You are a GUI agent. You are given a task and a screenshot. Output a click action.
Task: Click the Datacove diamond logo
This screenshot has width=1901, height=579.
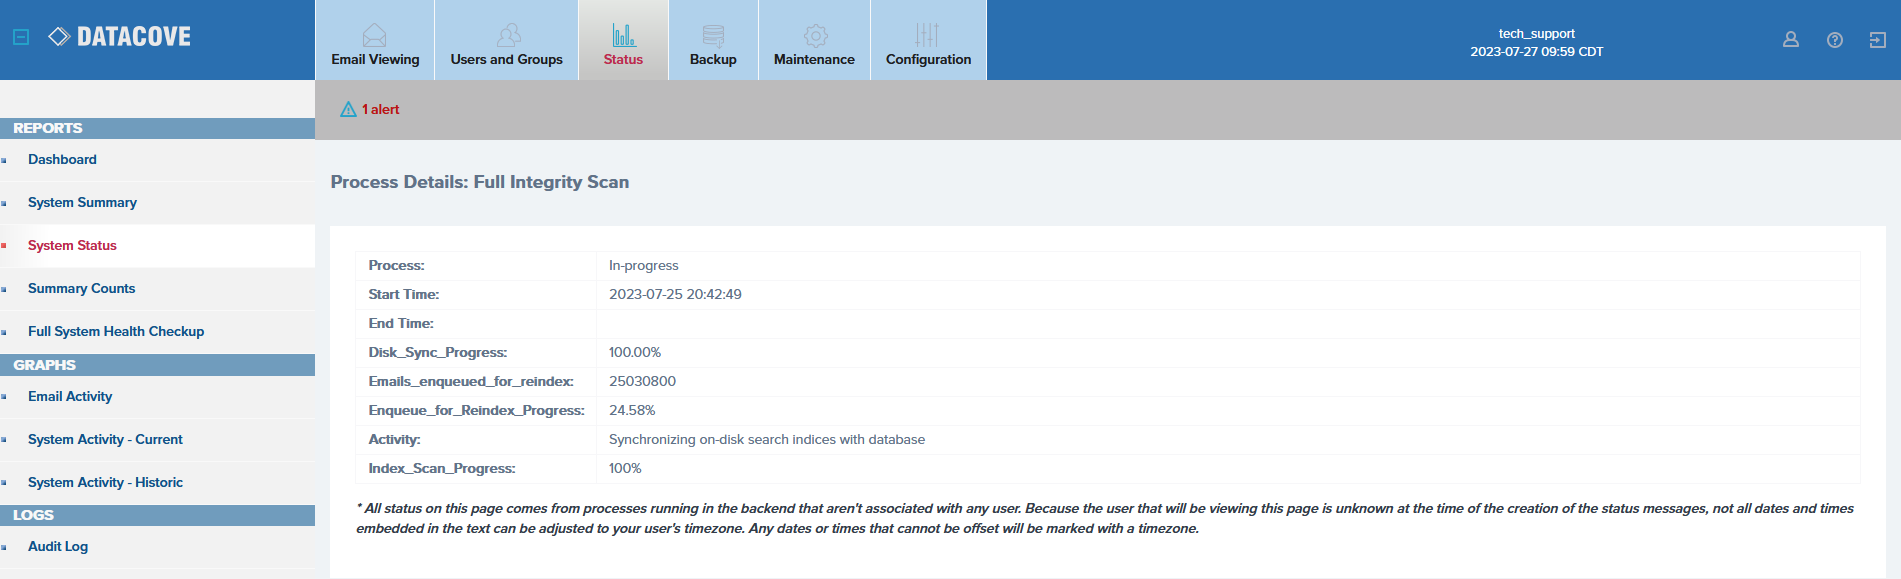59,37
